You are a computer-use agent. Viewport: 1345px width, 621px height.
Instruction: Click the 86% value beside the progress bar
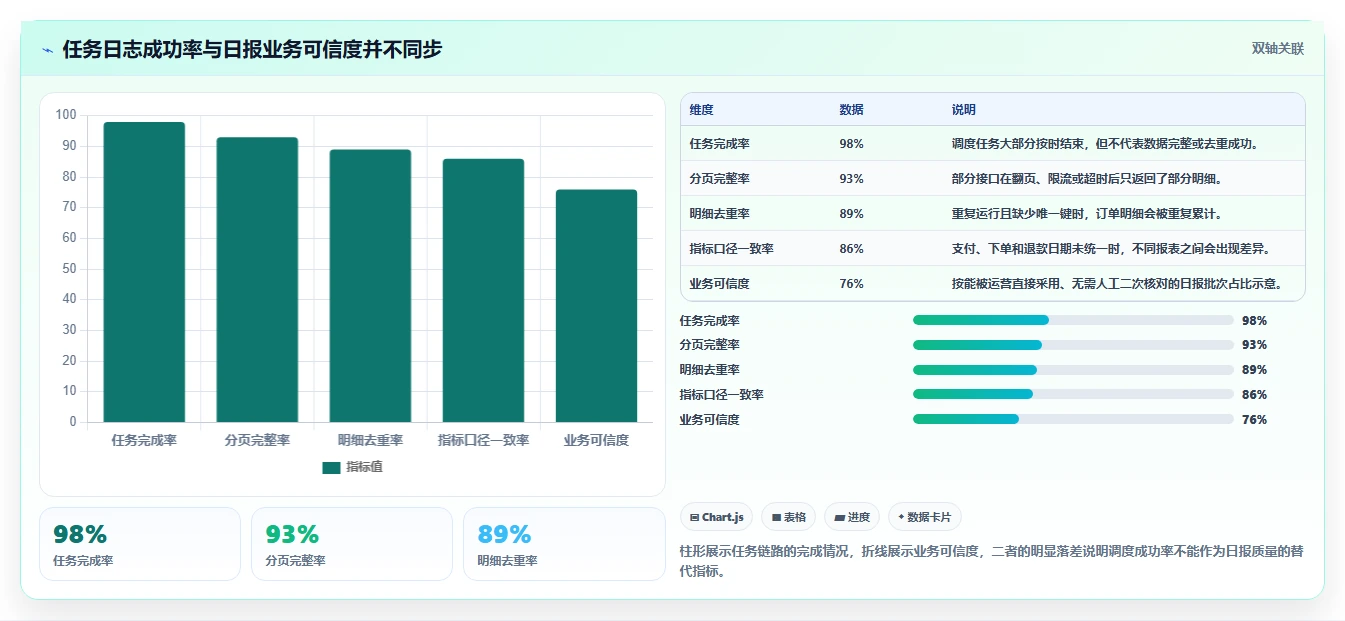point(1254,395)
